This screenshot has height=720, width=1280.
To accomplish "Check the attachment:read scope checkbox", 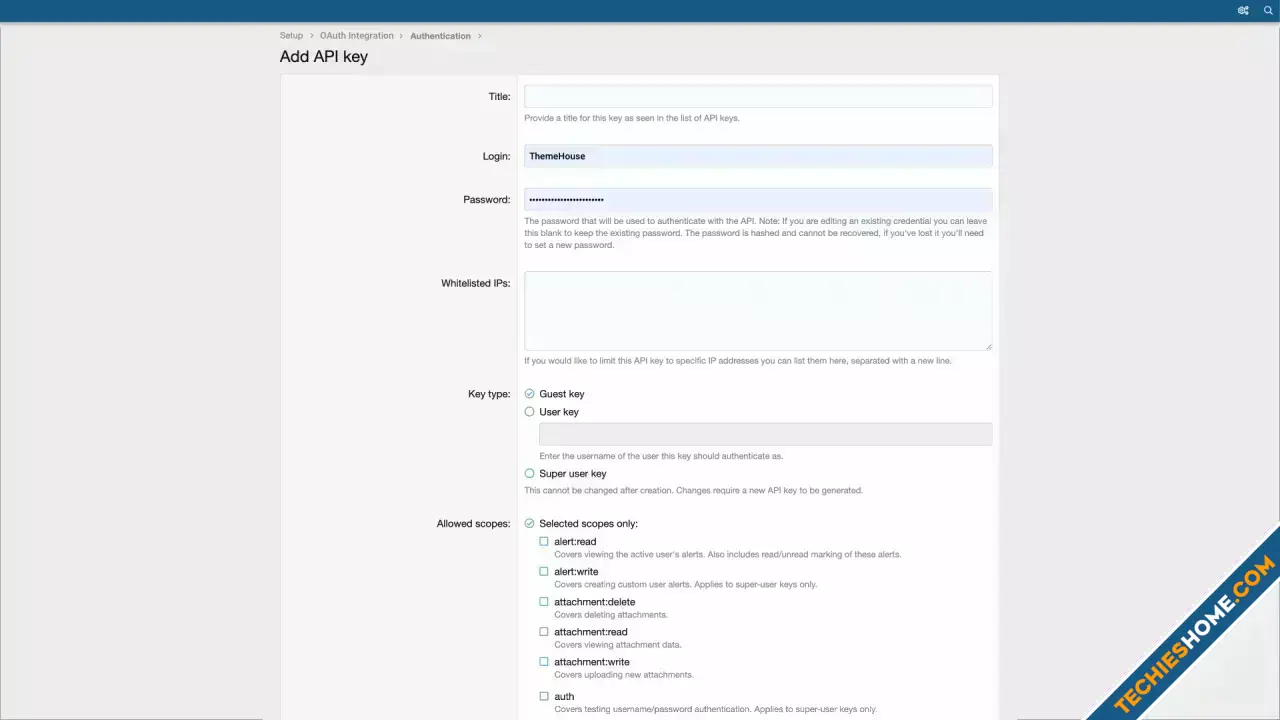I will coord(544,632).
